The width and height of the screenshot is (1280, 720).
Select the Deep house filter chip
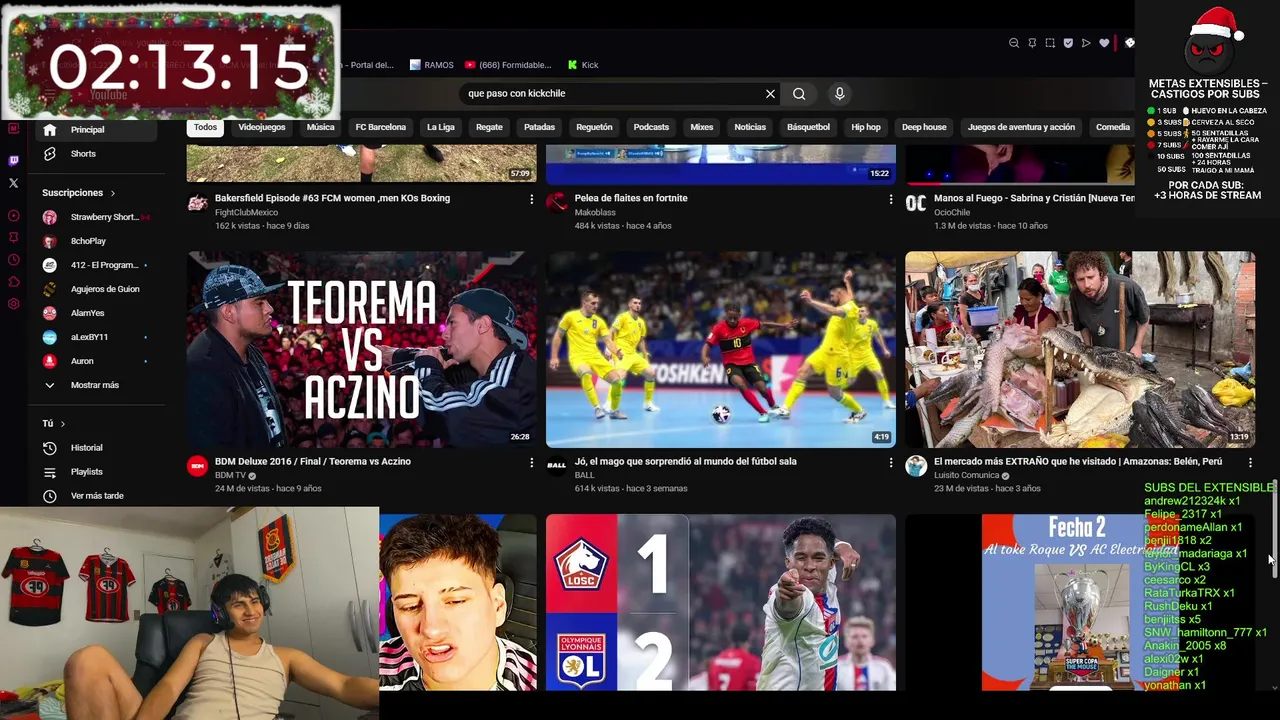(x=924, y=127)
